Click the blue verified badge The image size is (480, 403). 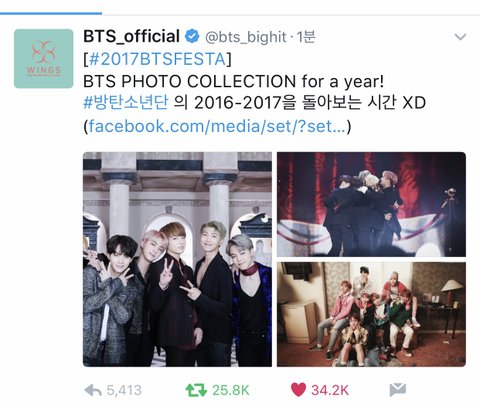tap(192, 36)
